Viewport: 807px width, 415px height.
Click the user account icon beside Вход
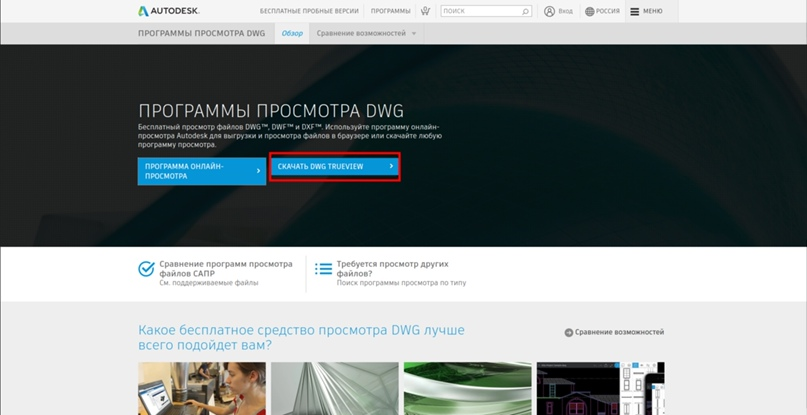click(549, 11)
